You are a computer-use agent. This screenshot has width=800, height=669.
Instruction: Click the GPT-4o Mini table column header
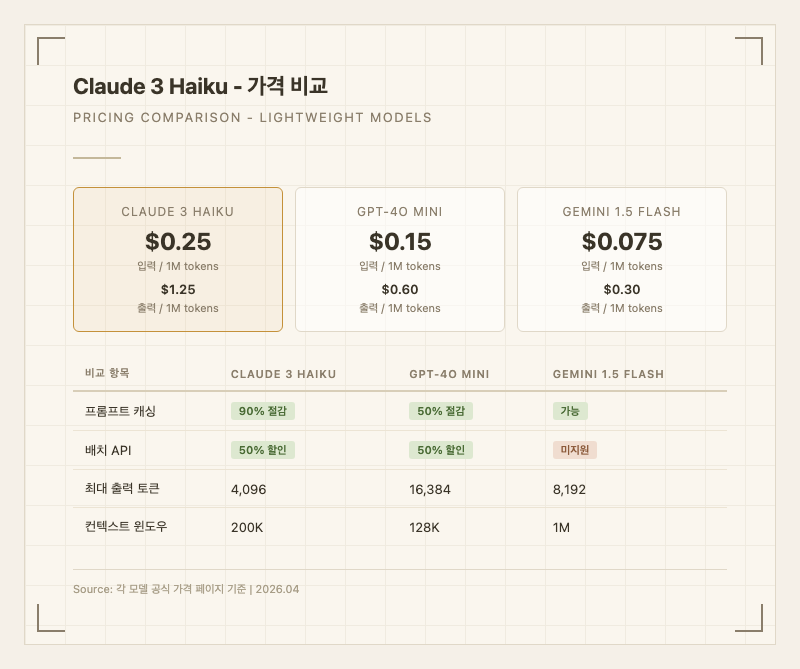point(450,374)
